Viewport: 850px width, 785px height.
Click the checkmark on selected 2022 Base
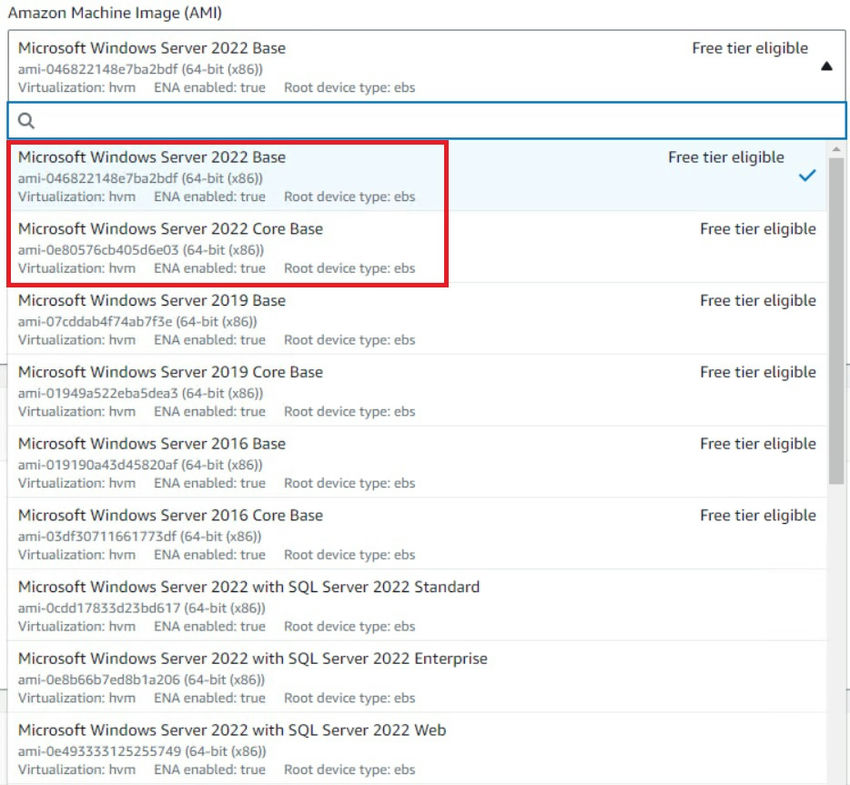[807, 176]
